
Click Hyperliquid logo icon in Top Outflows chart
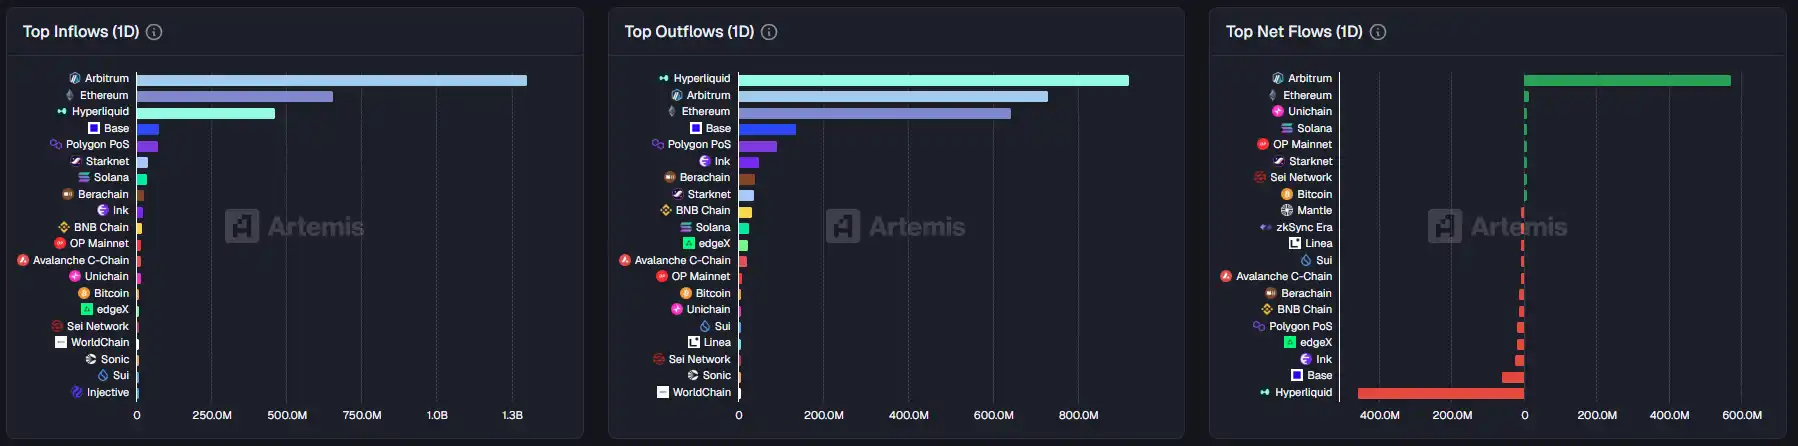pyautogui.click(x=664, y=78)
